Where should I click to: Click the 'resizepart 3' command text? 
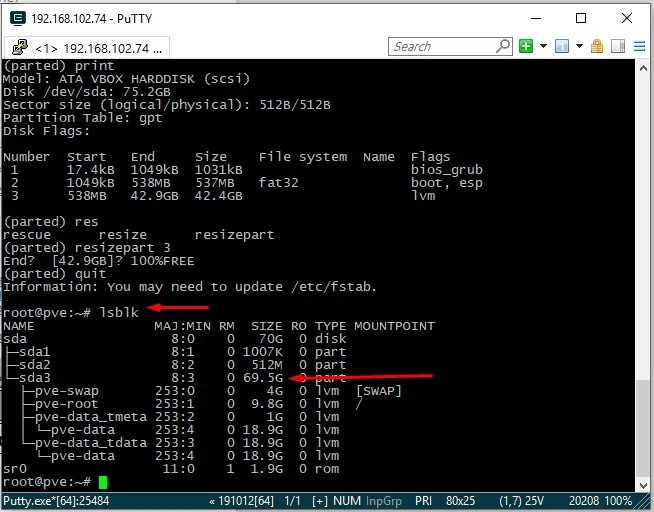click(123, 248)
